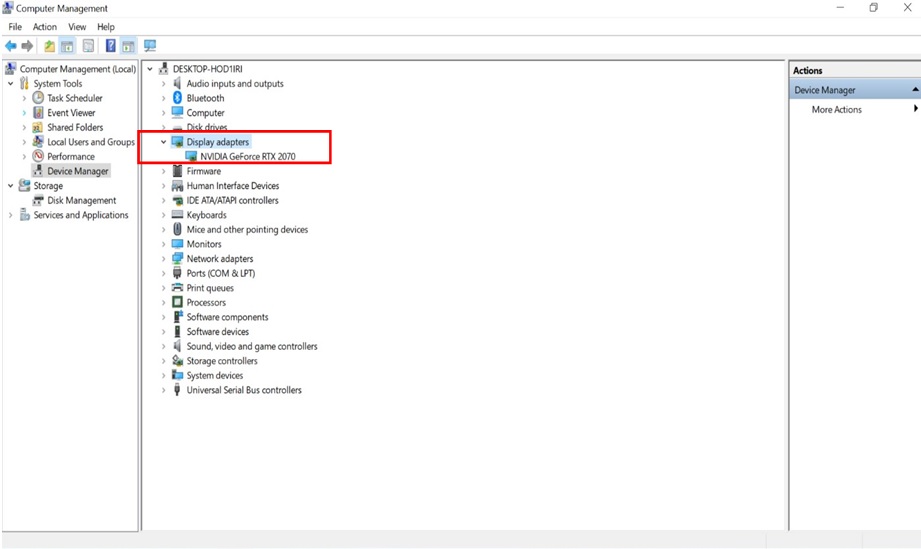Open the Help menu
The width and height of the screenshot is (921, 549).
tap(106, 27)
